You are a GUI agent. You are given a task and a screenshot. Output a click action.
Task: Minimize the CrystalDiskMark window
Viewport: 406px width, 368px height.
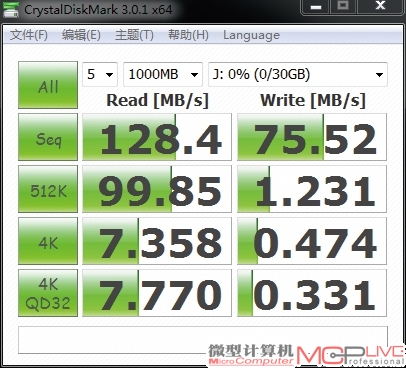coord(316,6)
